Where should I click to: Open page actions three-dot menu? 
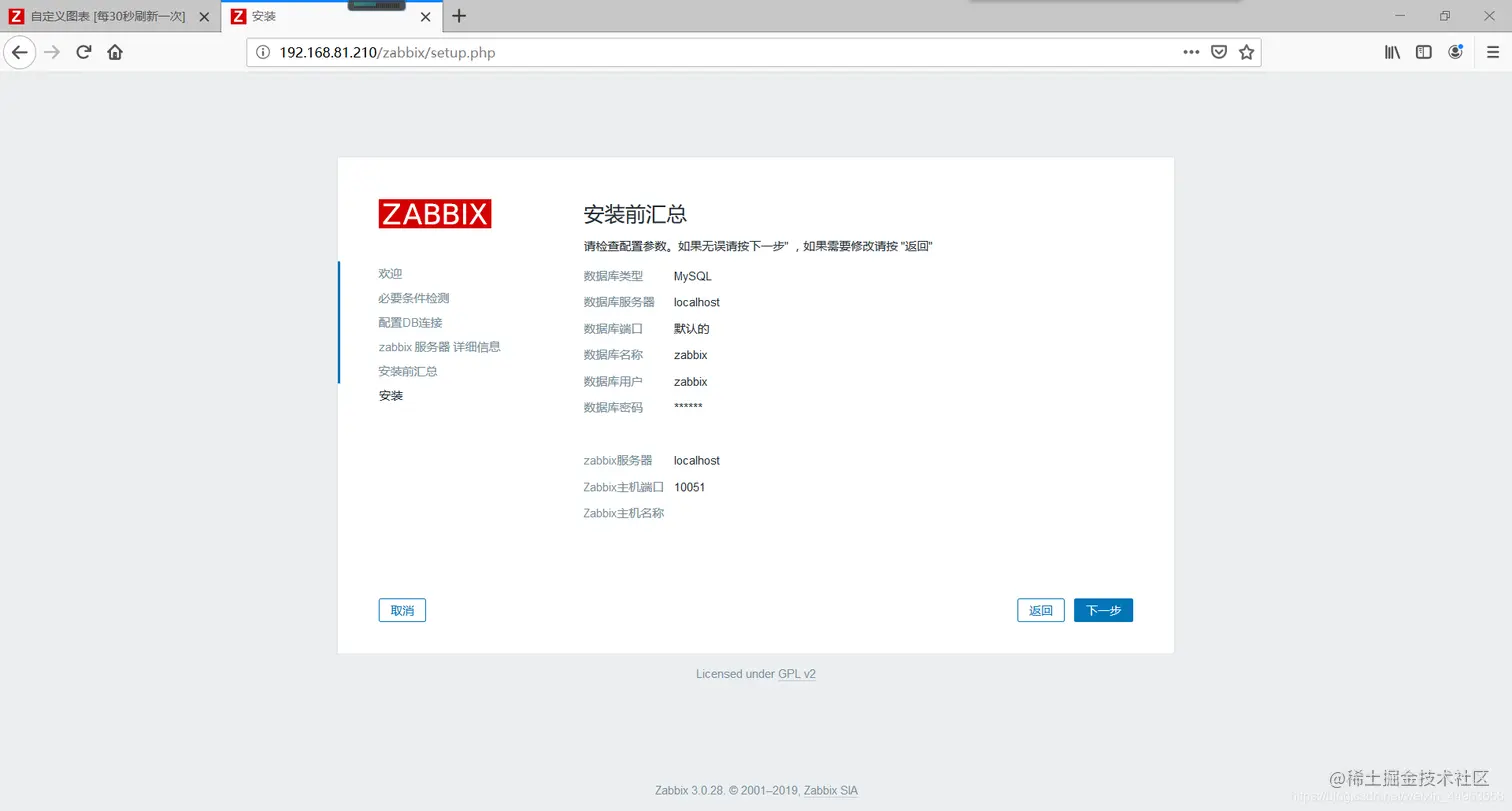pyautogui.click(x=1191, y=52)
